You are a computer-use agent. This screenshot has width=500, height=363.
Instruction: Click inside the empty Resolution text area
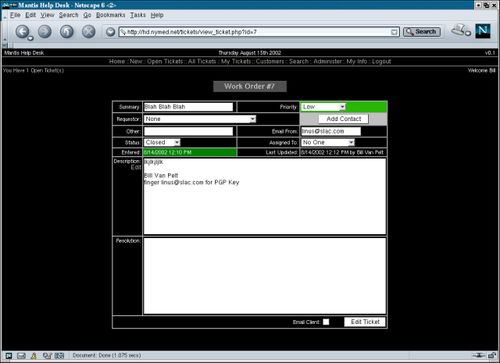[265, 276]
